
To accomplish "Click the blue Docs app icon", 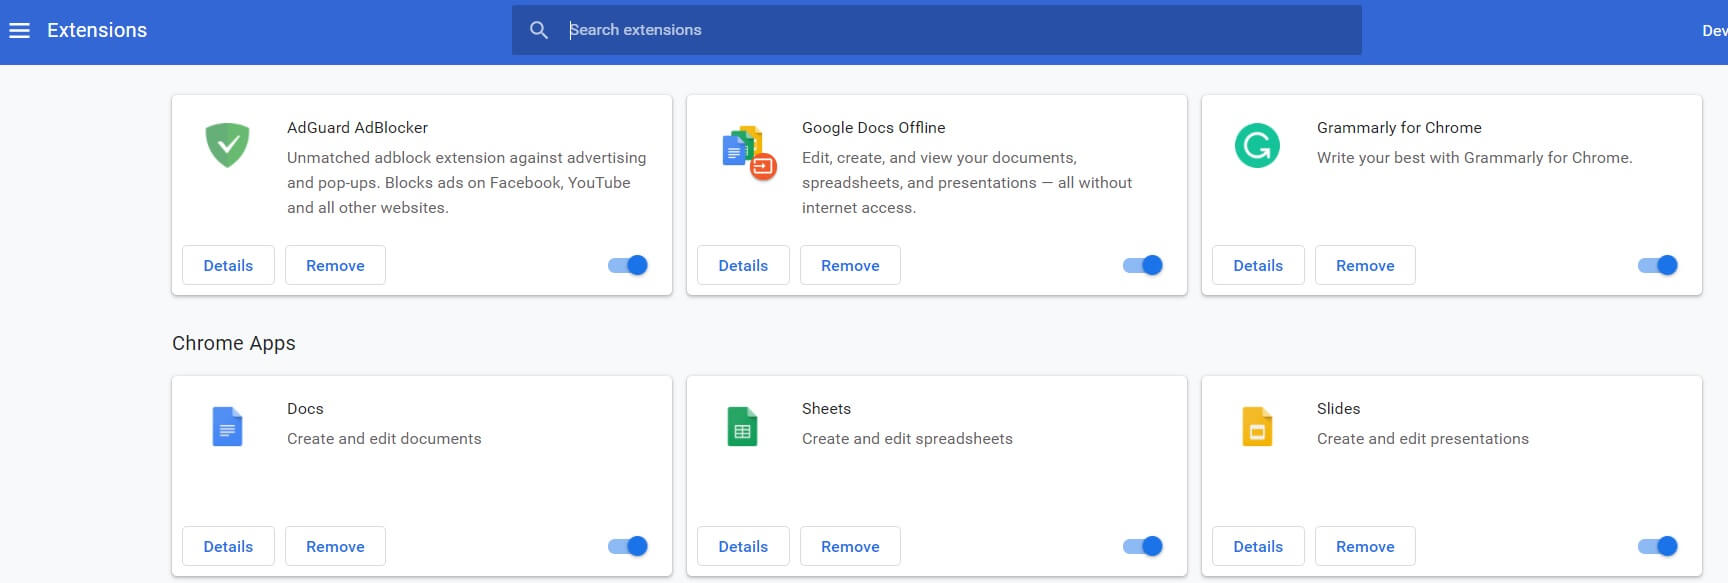I will [227, 427].
